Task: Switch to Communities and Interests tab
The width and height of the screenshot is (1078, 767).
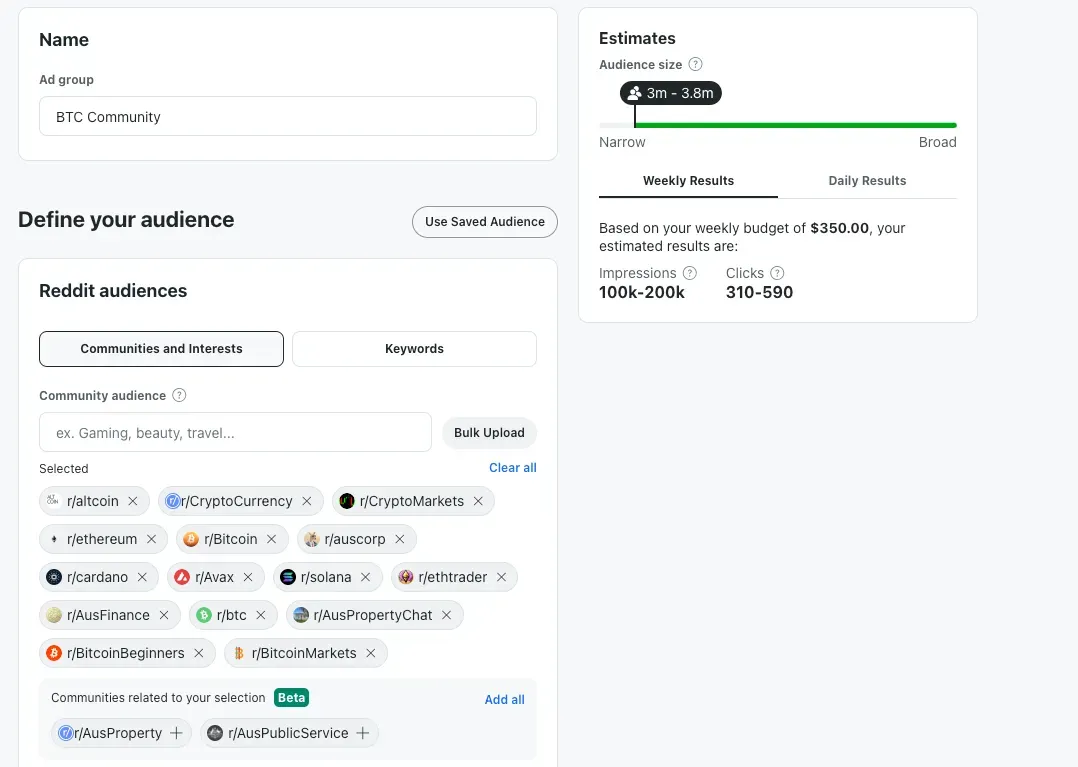Action: pyautogui.click(x=162, y=349)
